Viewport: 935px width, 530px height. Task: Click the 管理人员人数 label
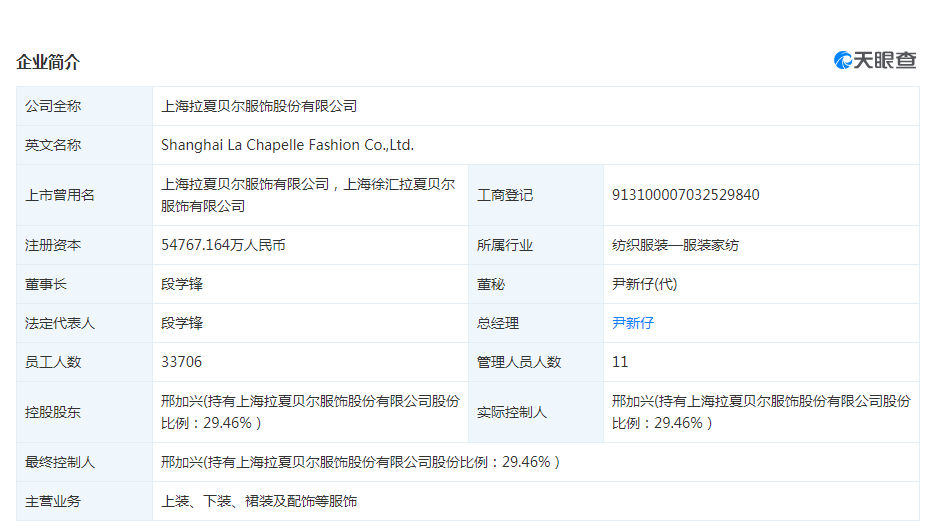tap(519, 362)
